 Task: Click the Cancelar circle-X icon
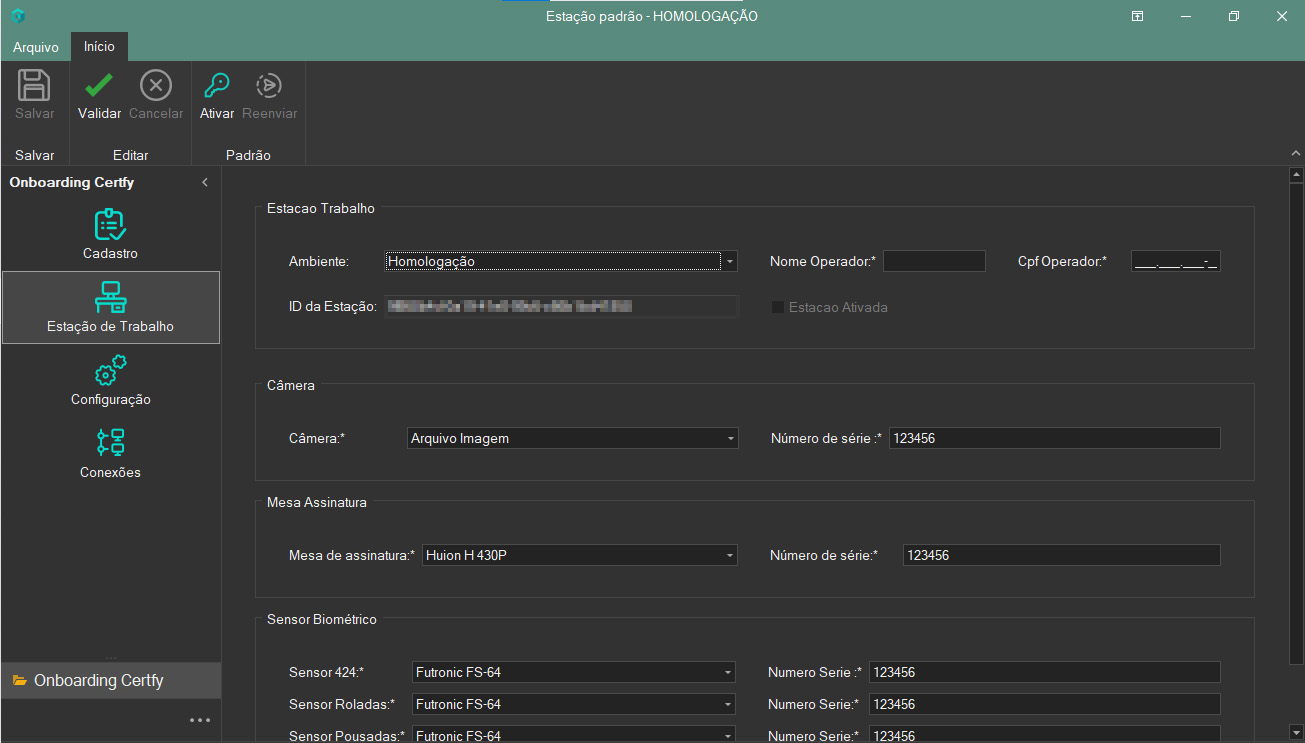point(155,86)
